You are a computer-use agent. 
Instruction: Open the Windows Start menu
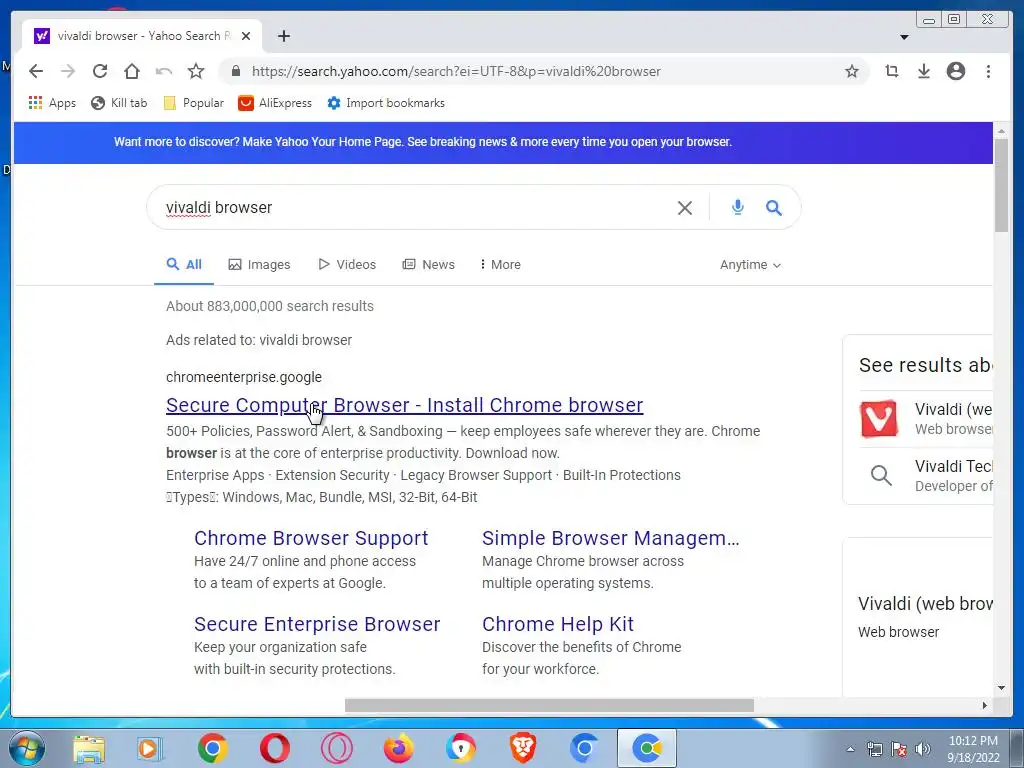[x=27, y=748]
